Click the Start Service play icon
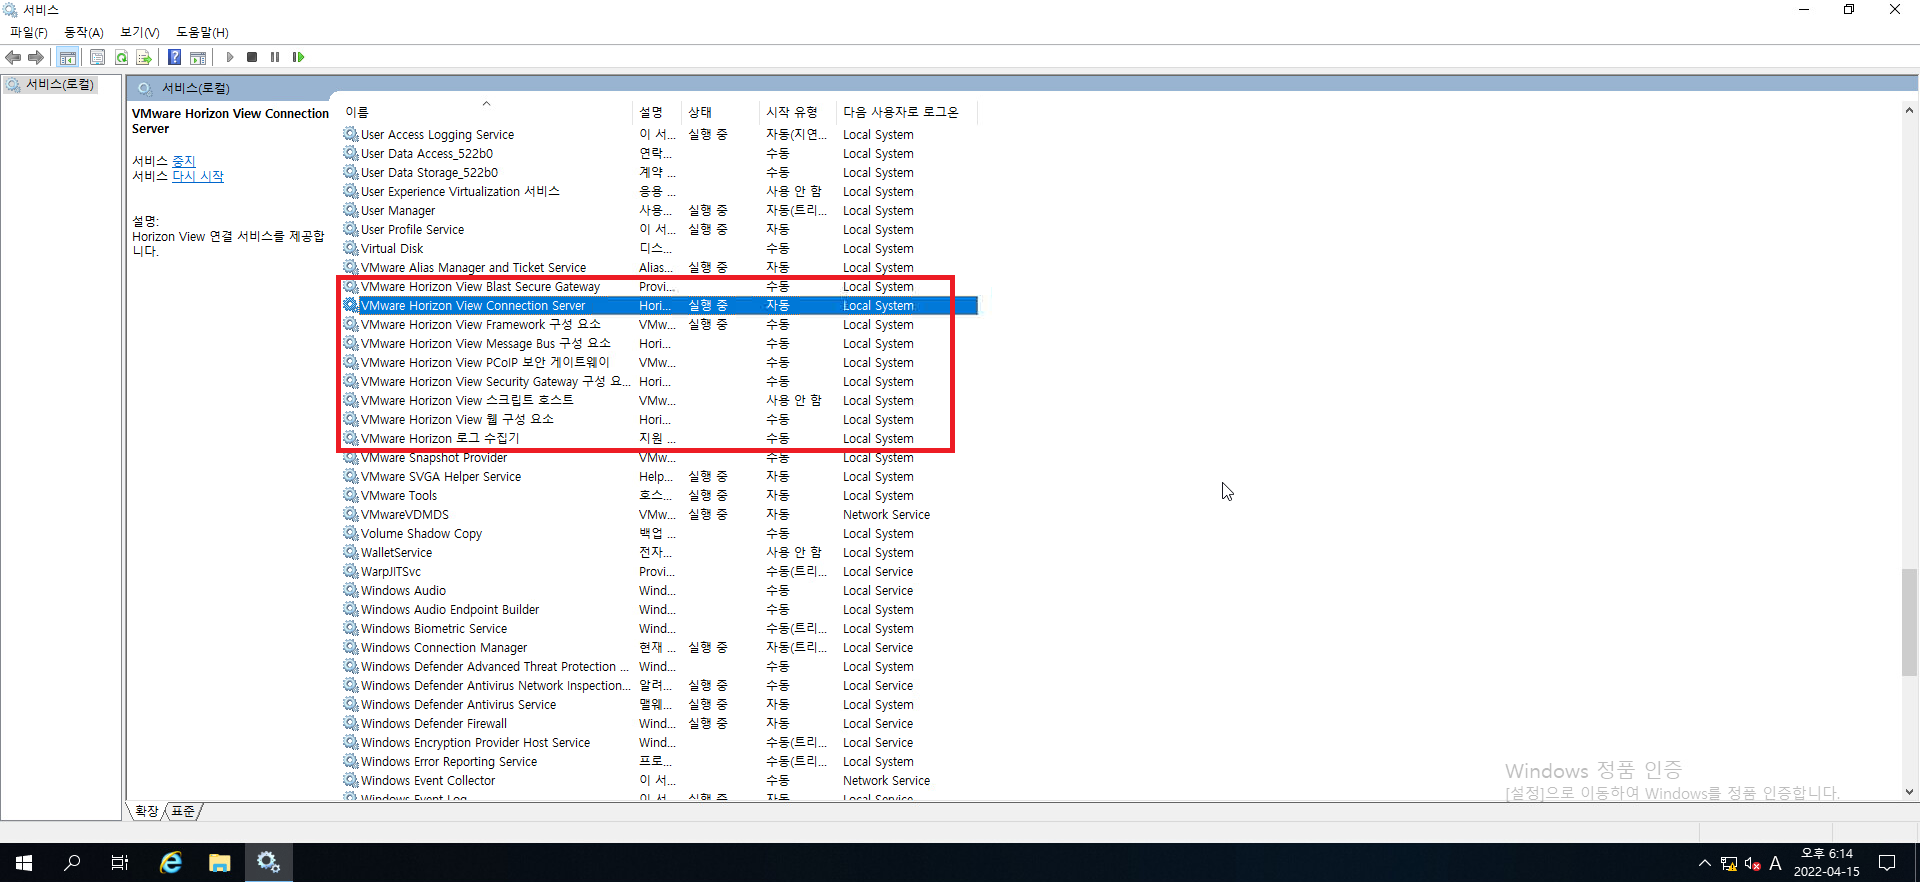The height and width of the screenshot is (882, 1920). pos(230,57)
